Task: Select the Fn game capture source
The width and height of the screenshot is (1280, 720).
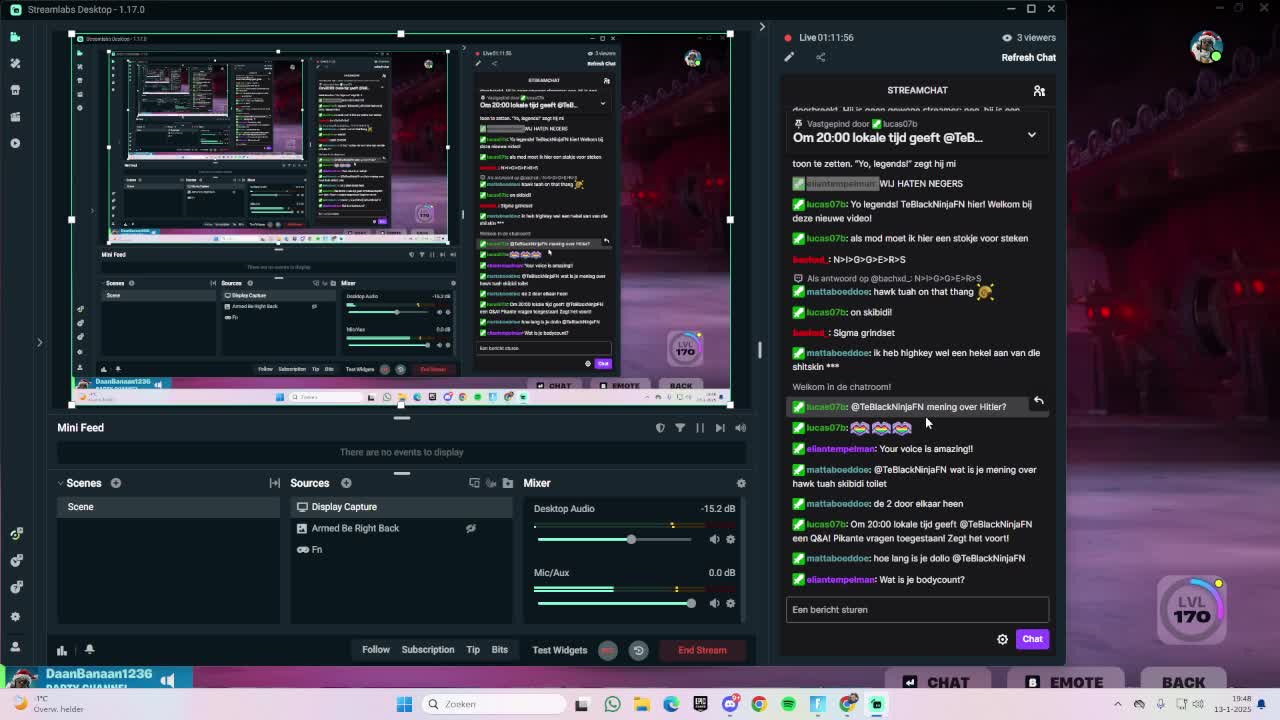Action: point(401,549)
